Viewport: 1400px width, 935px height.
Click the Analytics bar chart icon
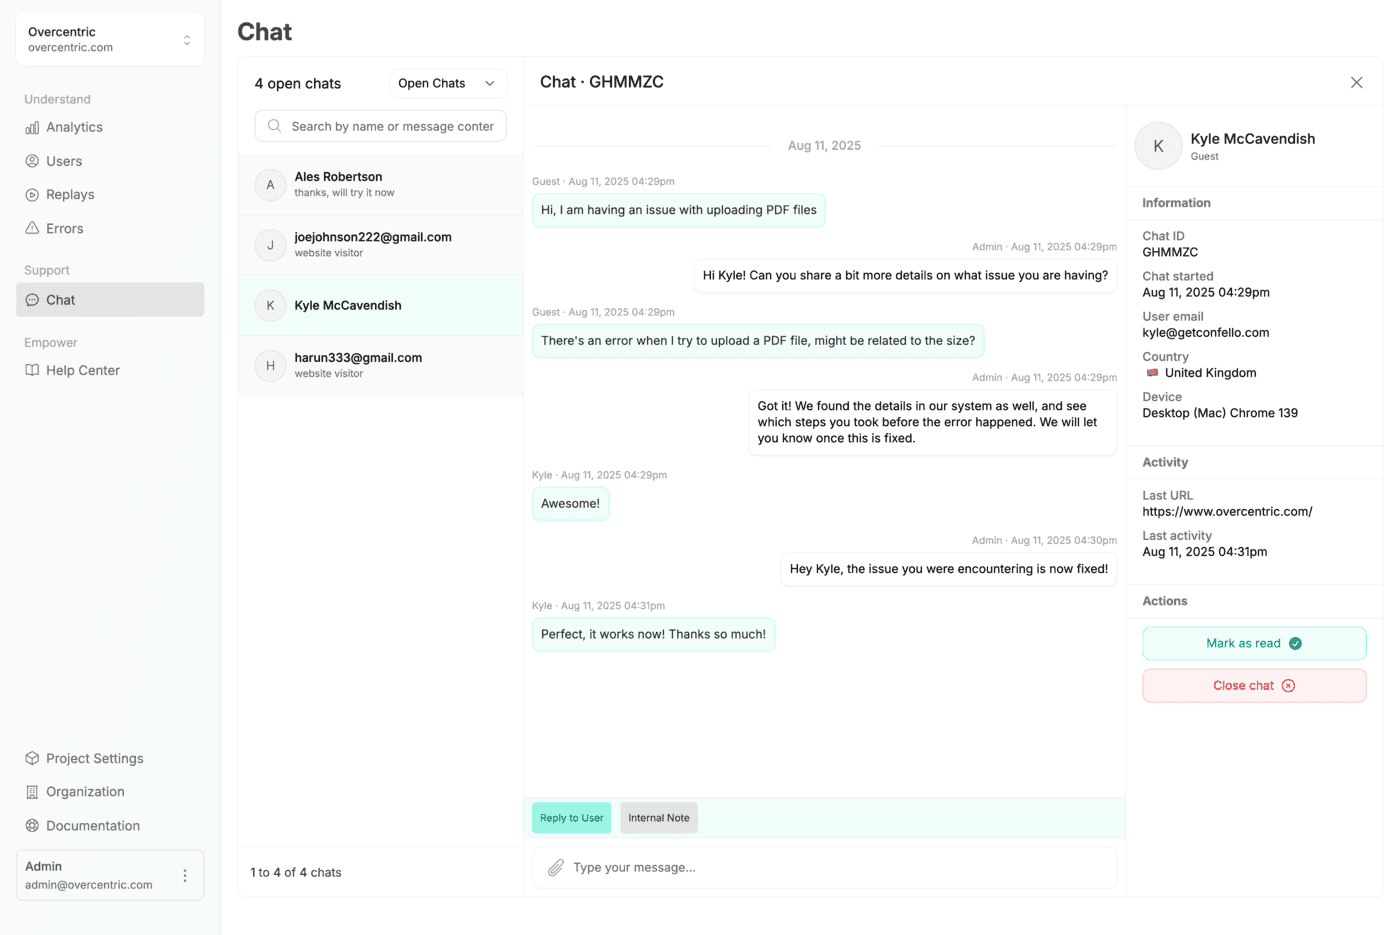(x=32, y=128)
